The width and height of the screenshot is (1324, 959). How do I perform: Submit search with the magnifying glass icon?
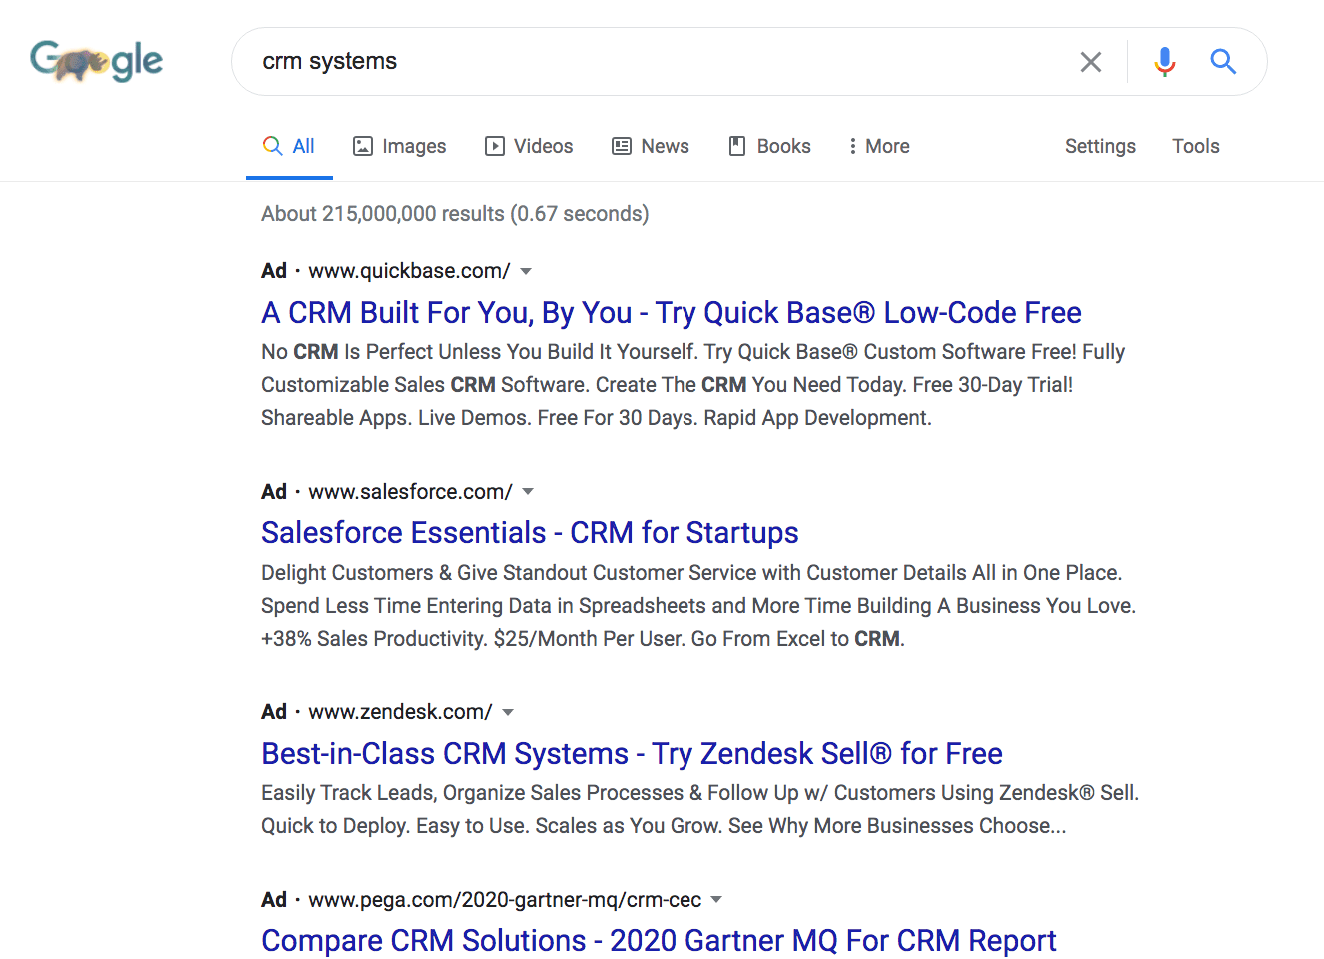pyautogui.click(x=1223, y=62)
